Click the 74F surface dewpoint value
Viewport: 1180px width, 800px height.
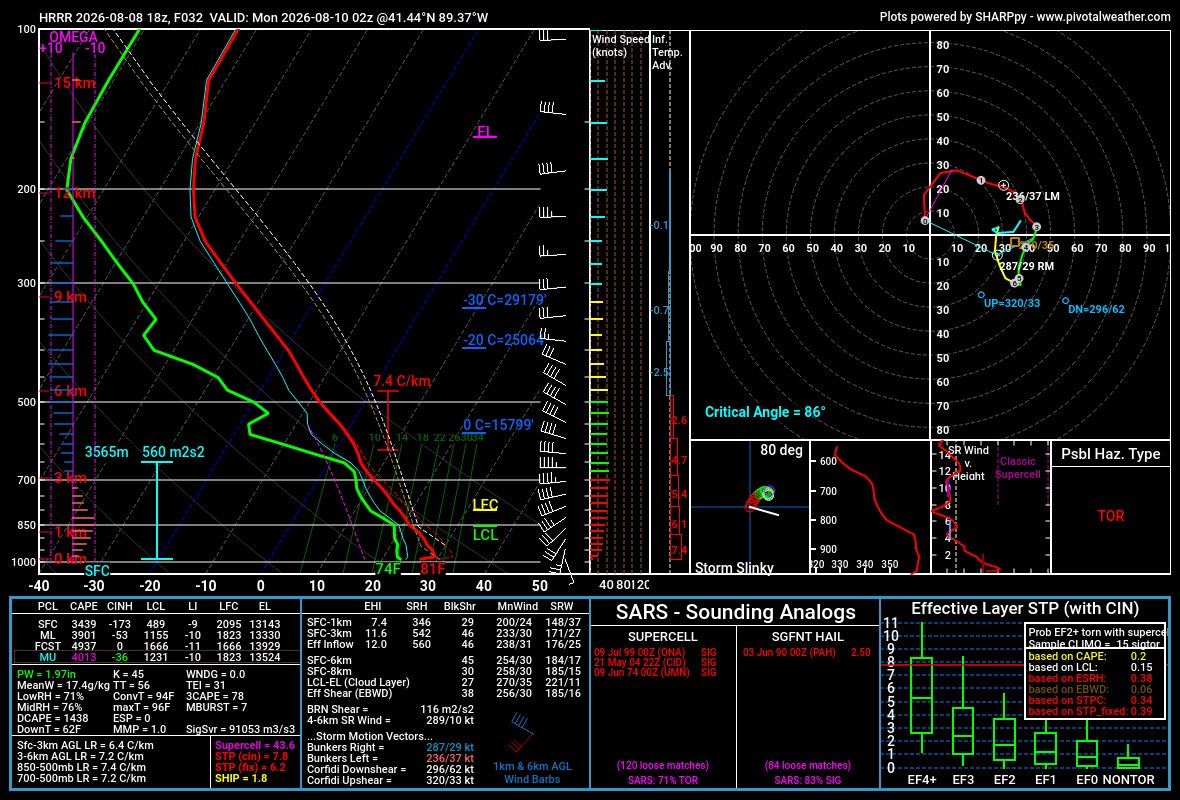(x=388, y=569)
